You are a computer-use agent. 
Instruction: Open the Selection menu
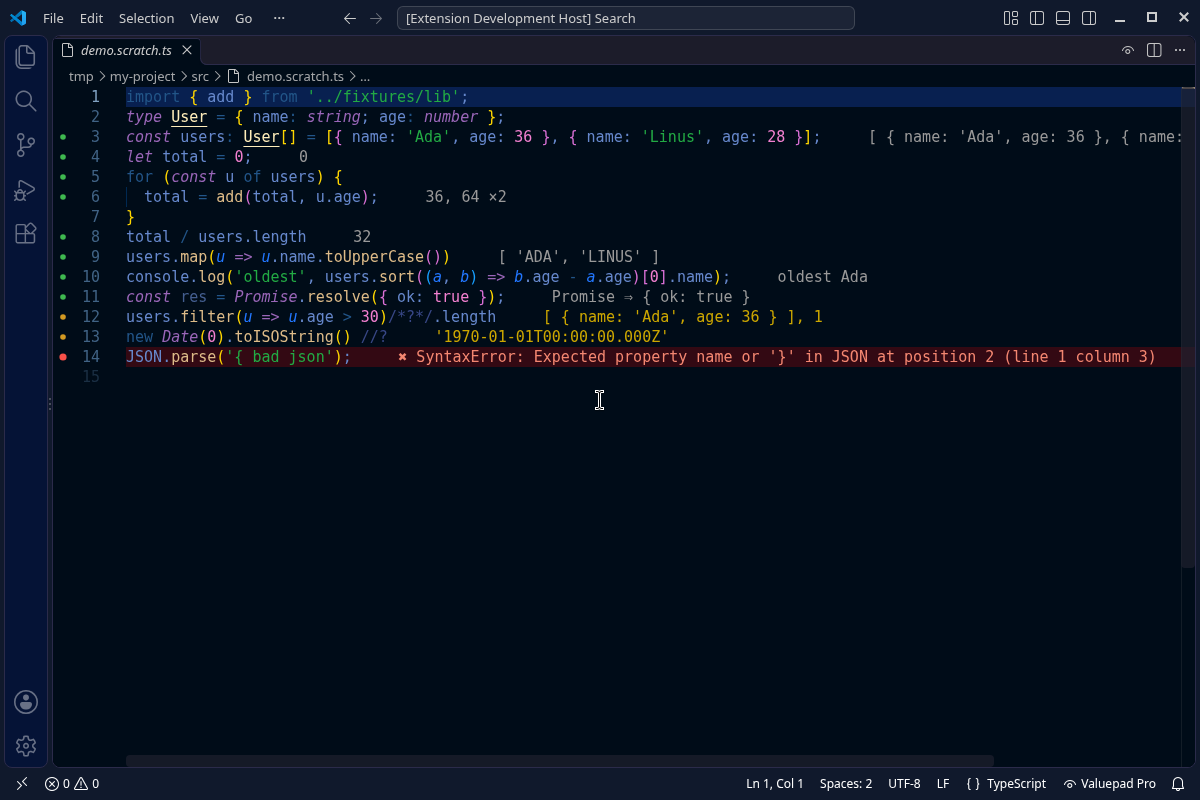pyautogui.click(x=146, y=18)
